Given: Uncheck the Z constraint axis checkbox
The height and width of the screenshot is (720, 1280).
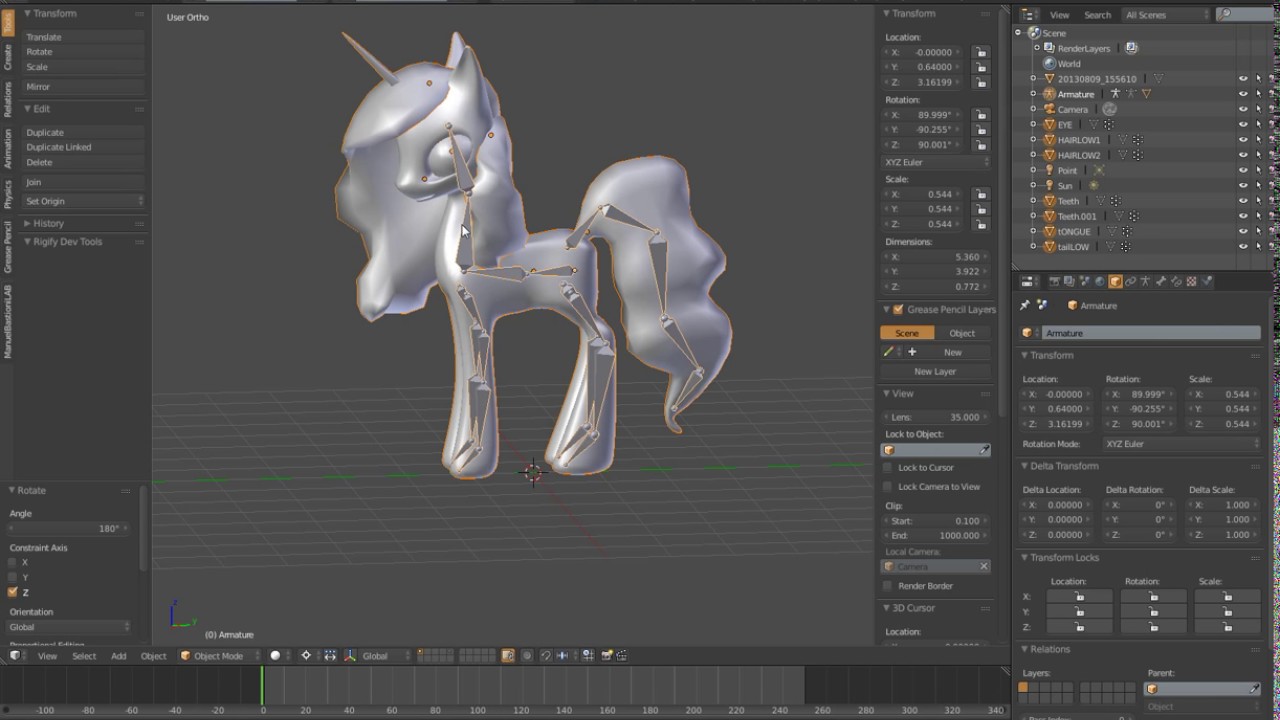Looking at the screenshot, I should click(x=13, y=592).
